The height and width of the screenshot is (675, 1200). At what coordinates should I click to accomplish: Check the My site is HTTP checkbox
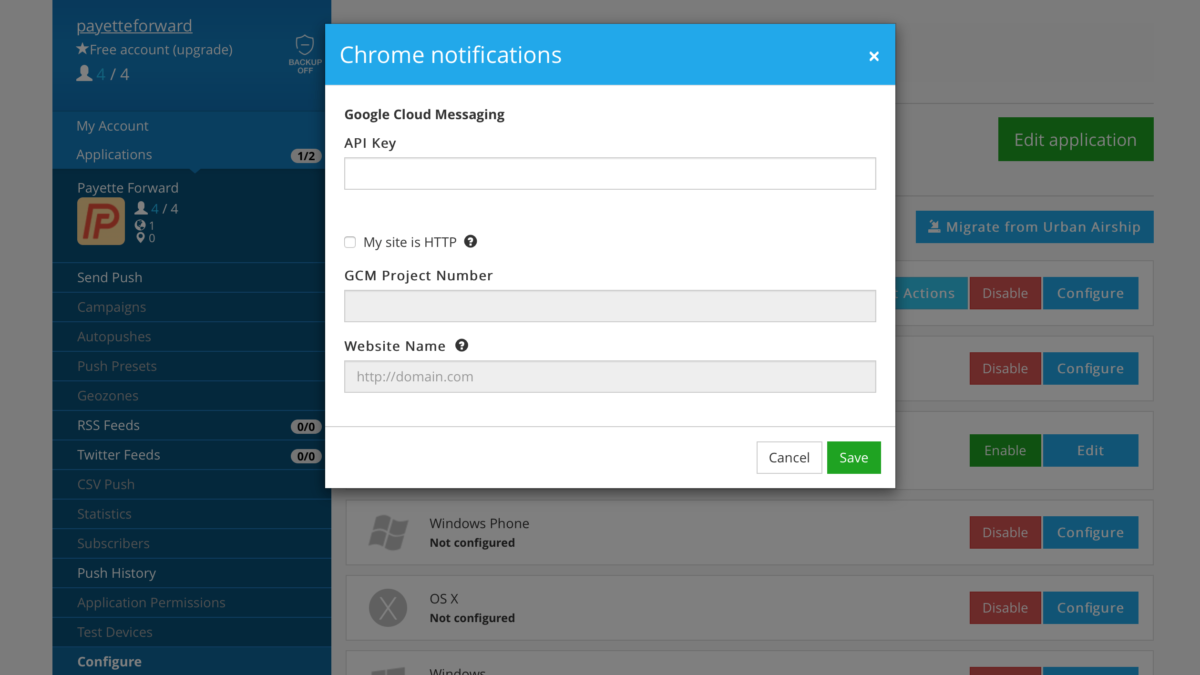[350, 242]
